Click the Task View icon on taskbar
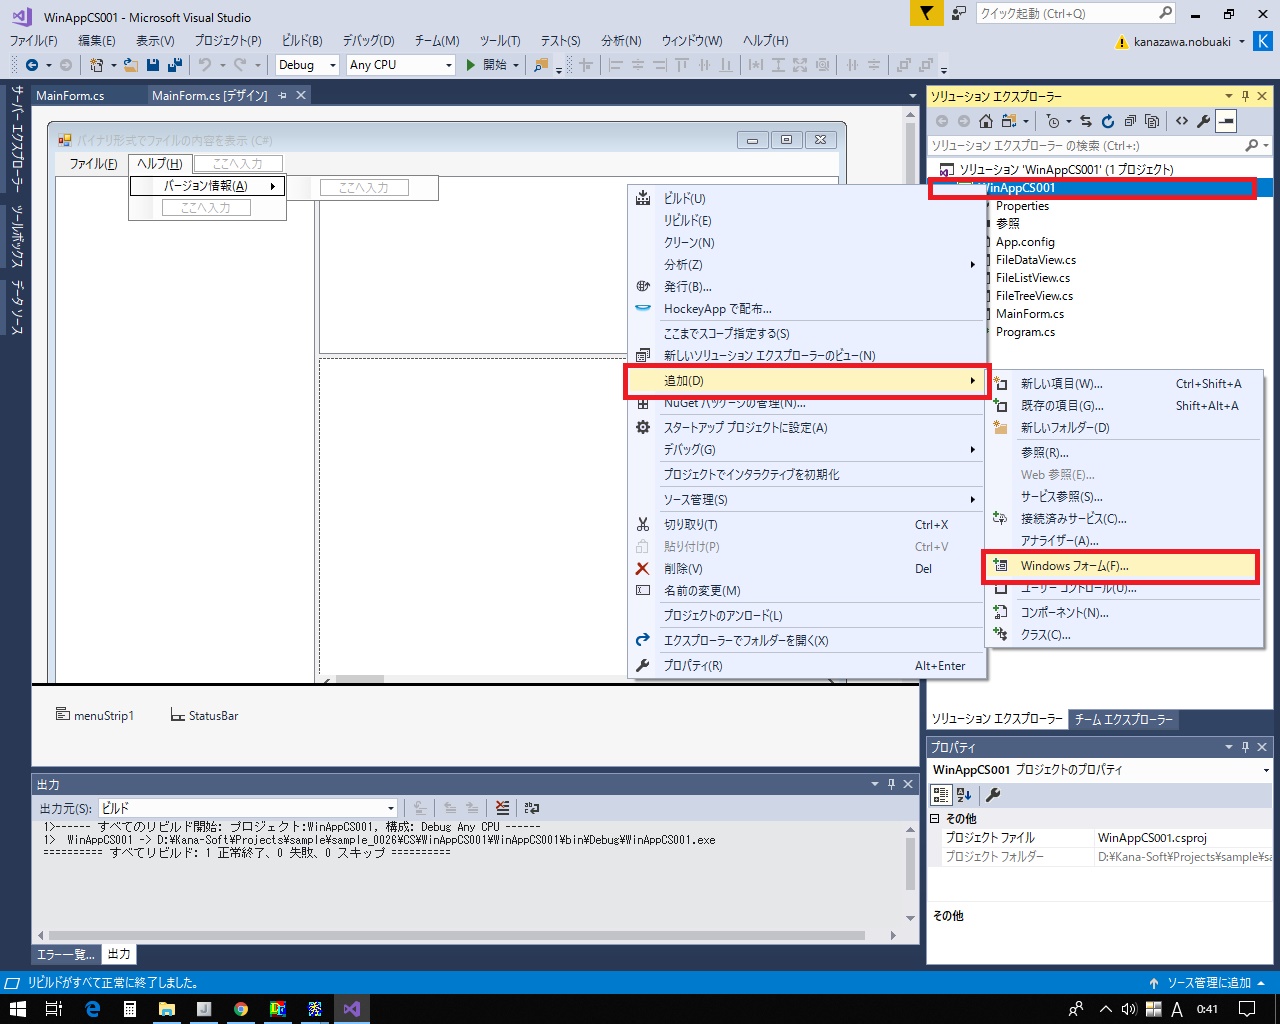1280x1024 pixels. click(x=54, y=1009)
